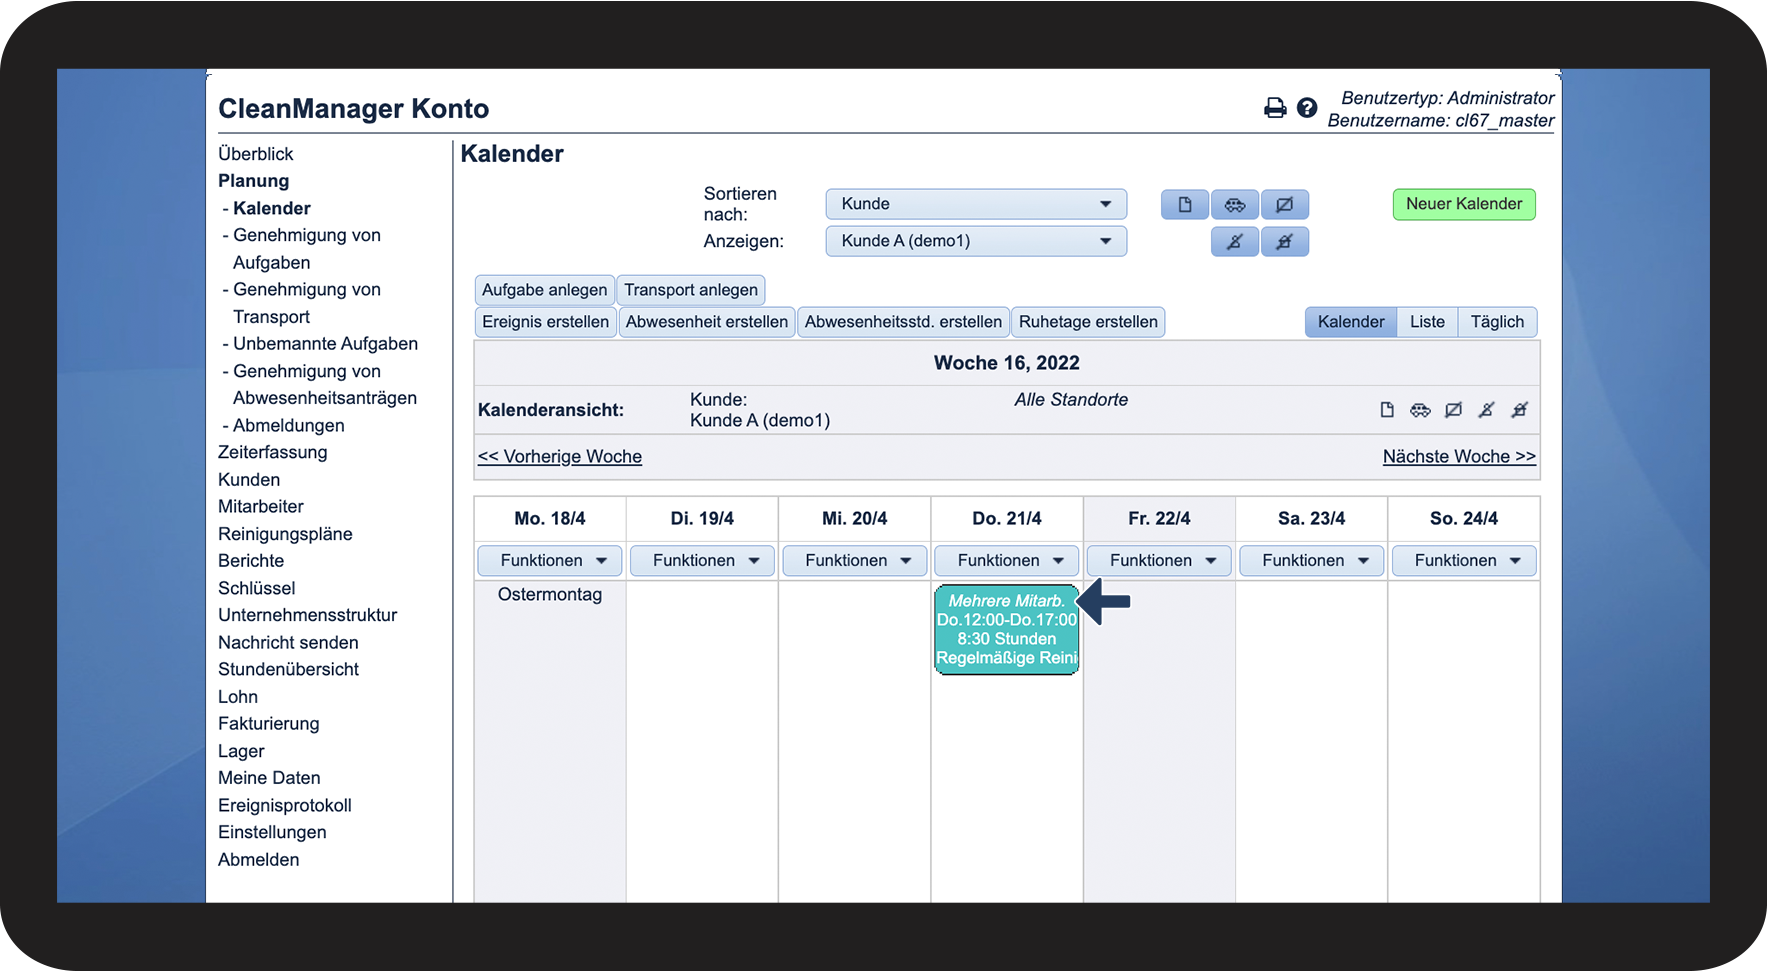Click the green Neuer Kalender button

[1464, 204]
